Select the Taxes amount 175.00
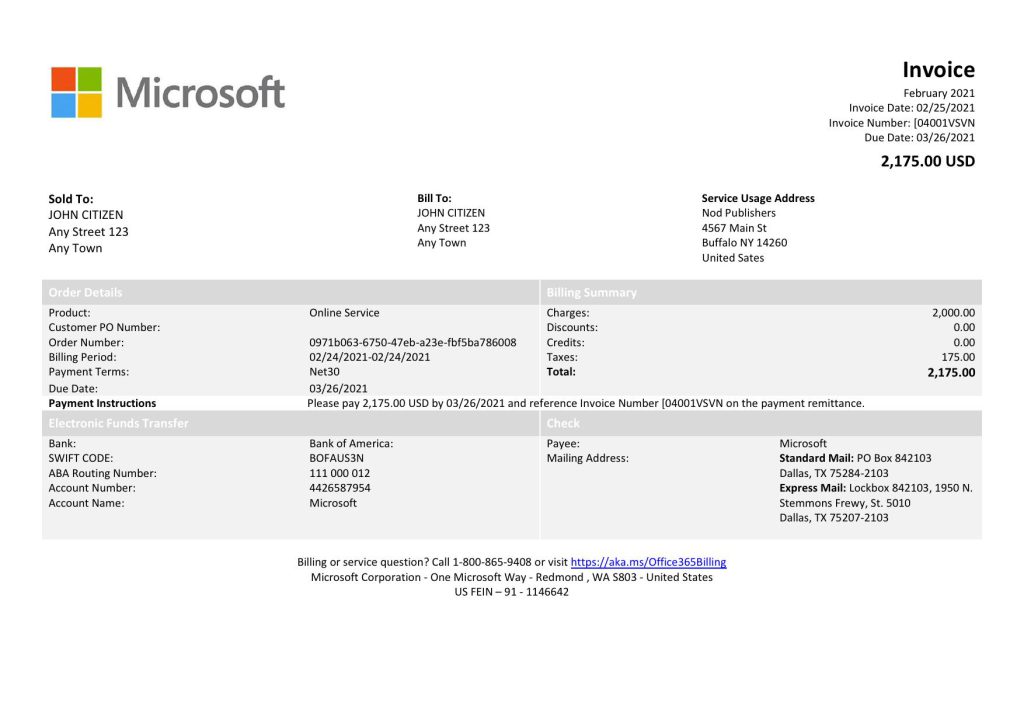Screen dimensions: 1024x724 (x=957, y=357)
